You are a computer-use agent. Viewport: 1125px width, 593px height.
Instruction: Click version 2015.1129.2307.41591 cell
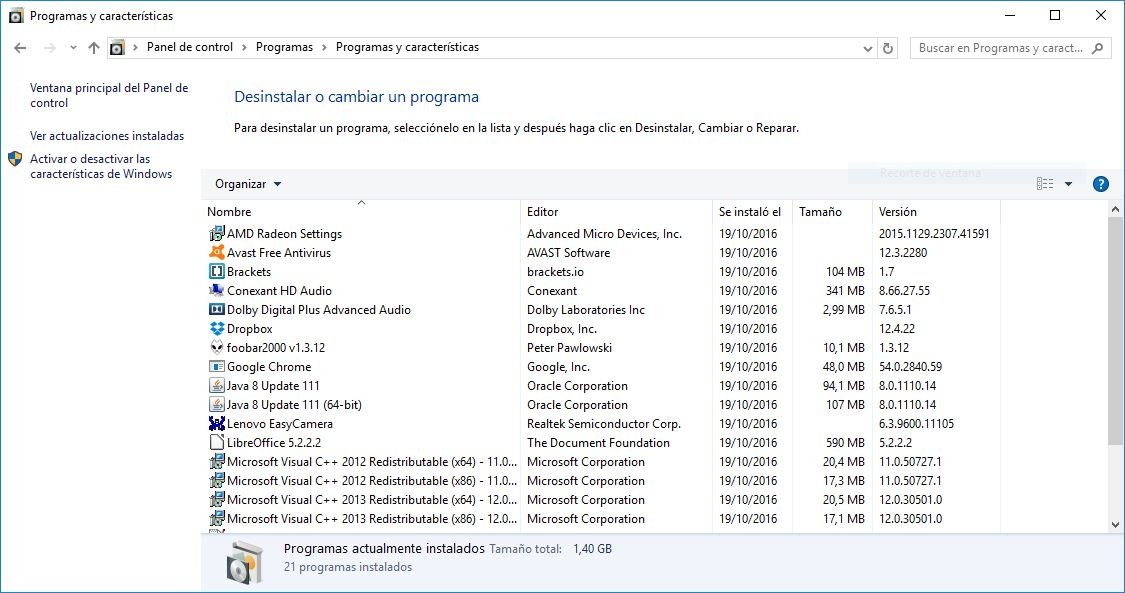point(934,234)
